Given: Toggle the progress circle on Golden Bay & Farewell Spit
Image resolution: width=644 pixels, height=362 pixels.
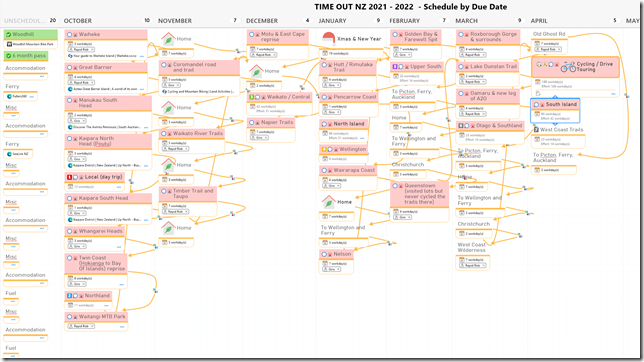Looking at the screenshot, I should tap(395, 35).
